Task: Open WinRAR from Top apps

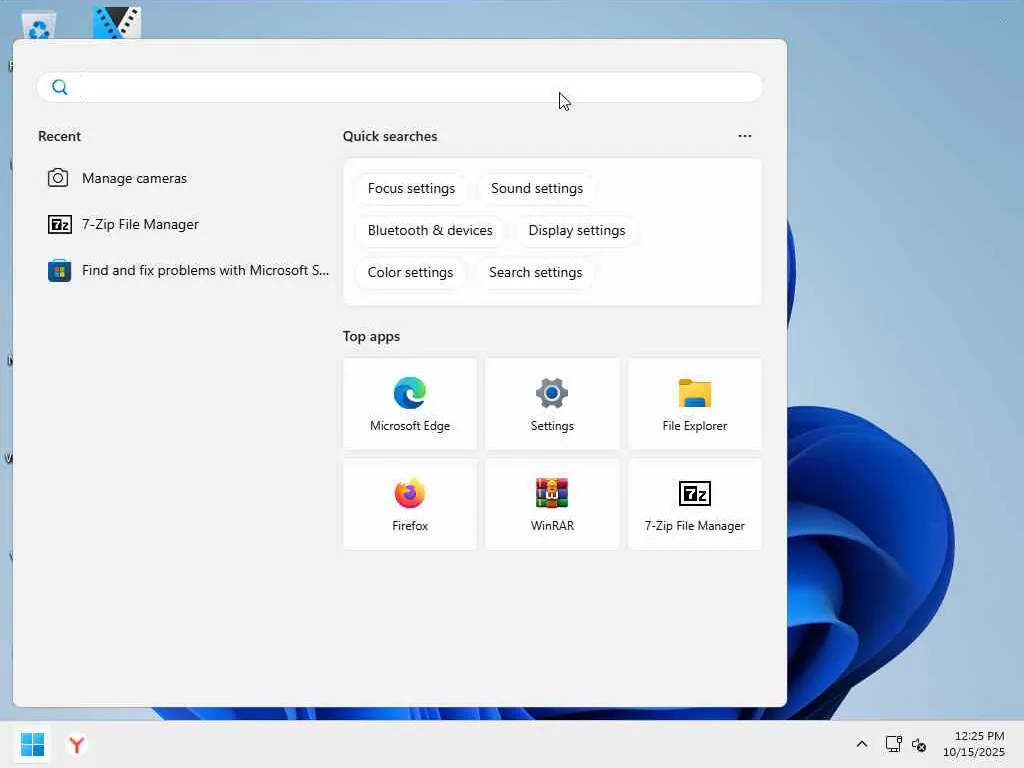Action: coord(552,504)
